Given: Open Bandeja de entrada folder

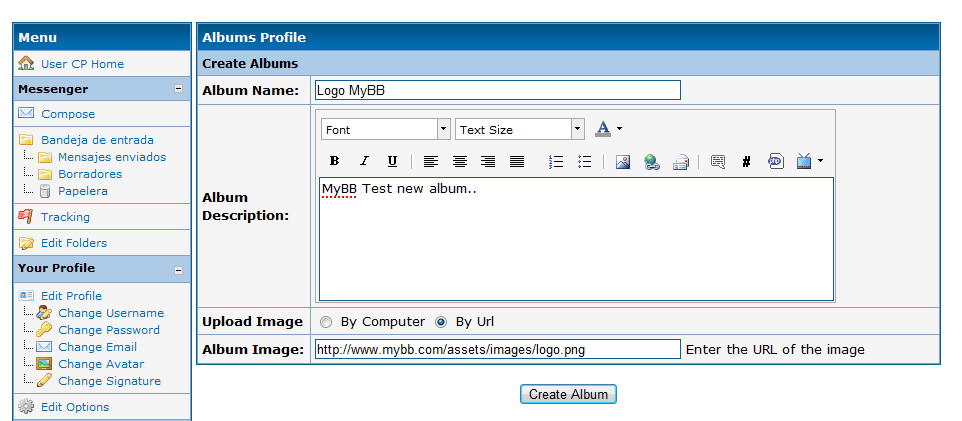Looking at the screenshot, I should 98,140.
